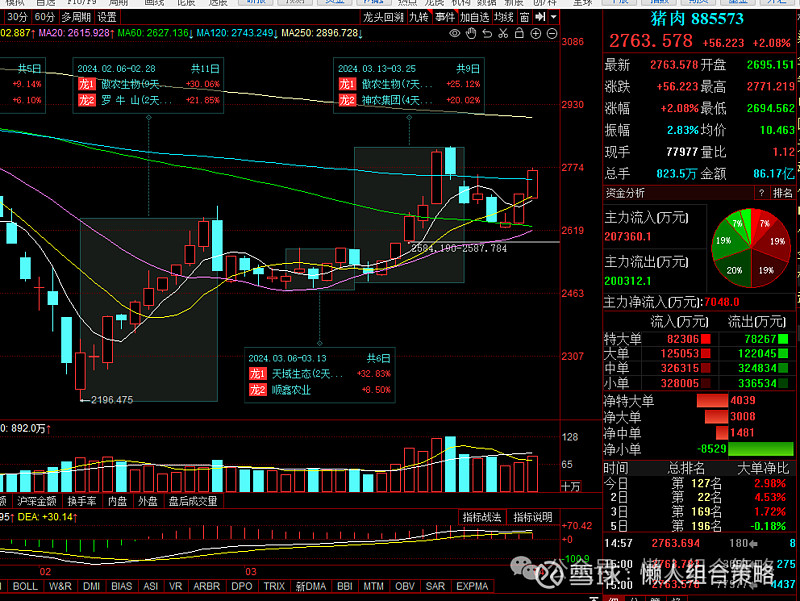Switch to the TRIX indicator

click(x=274, y=586)
